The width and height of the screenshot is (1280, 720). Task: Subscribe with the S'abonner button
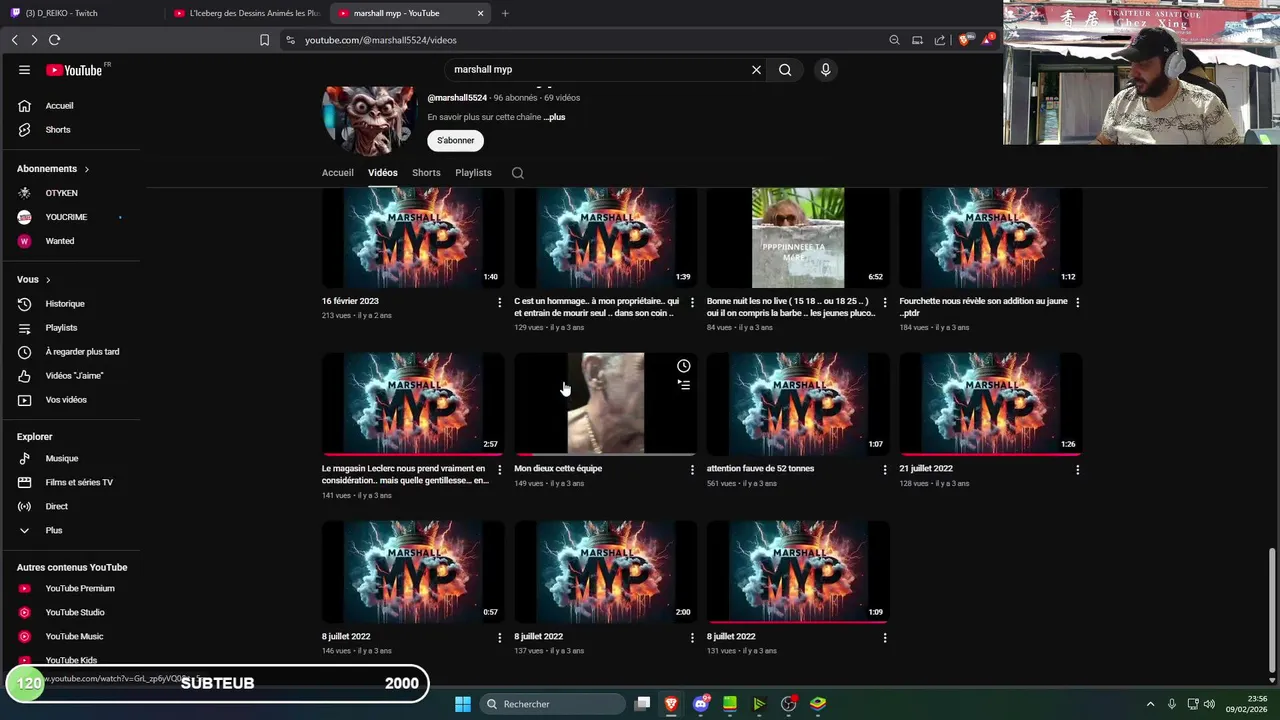click(456, 141)
